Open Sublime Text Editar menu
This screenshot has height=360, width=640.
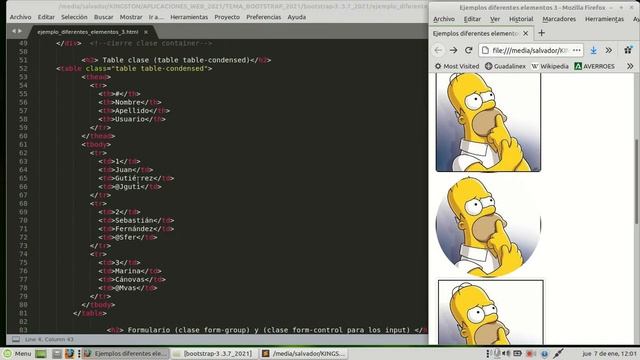point(46,17)
